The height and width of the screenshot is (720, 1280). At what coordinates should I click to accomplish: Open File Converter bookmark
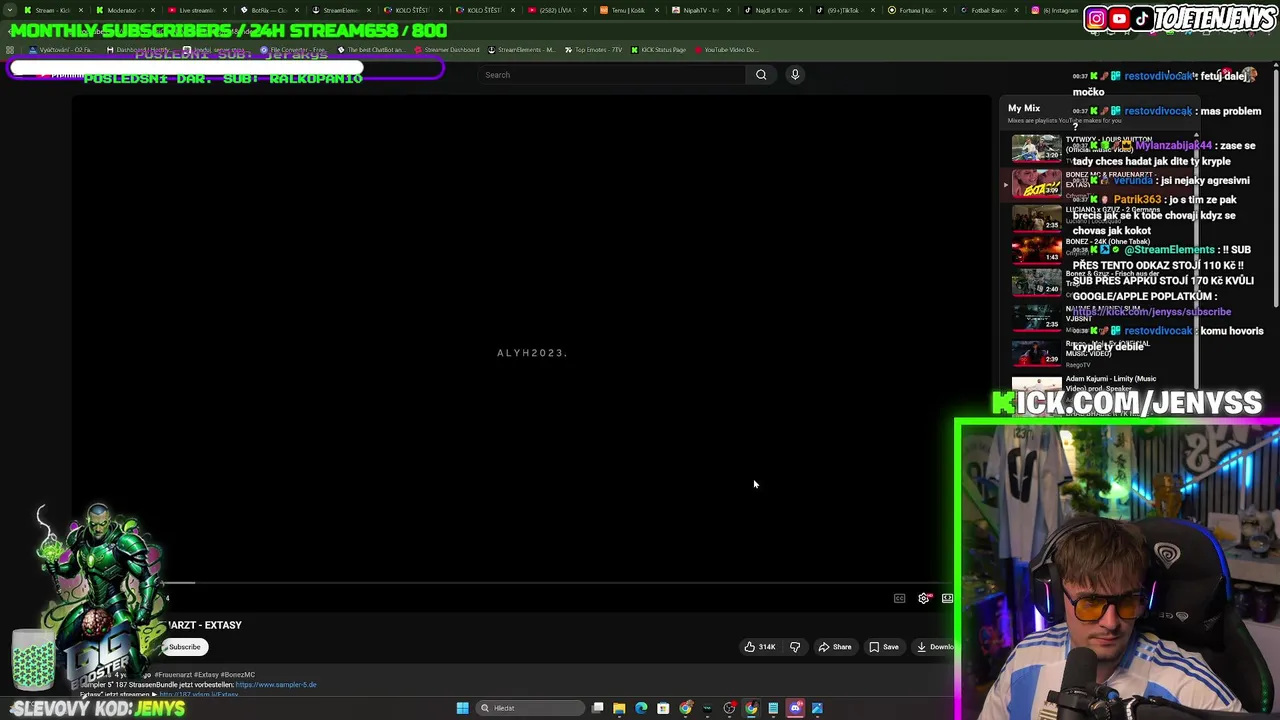(292, 50)
